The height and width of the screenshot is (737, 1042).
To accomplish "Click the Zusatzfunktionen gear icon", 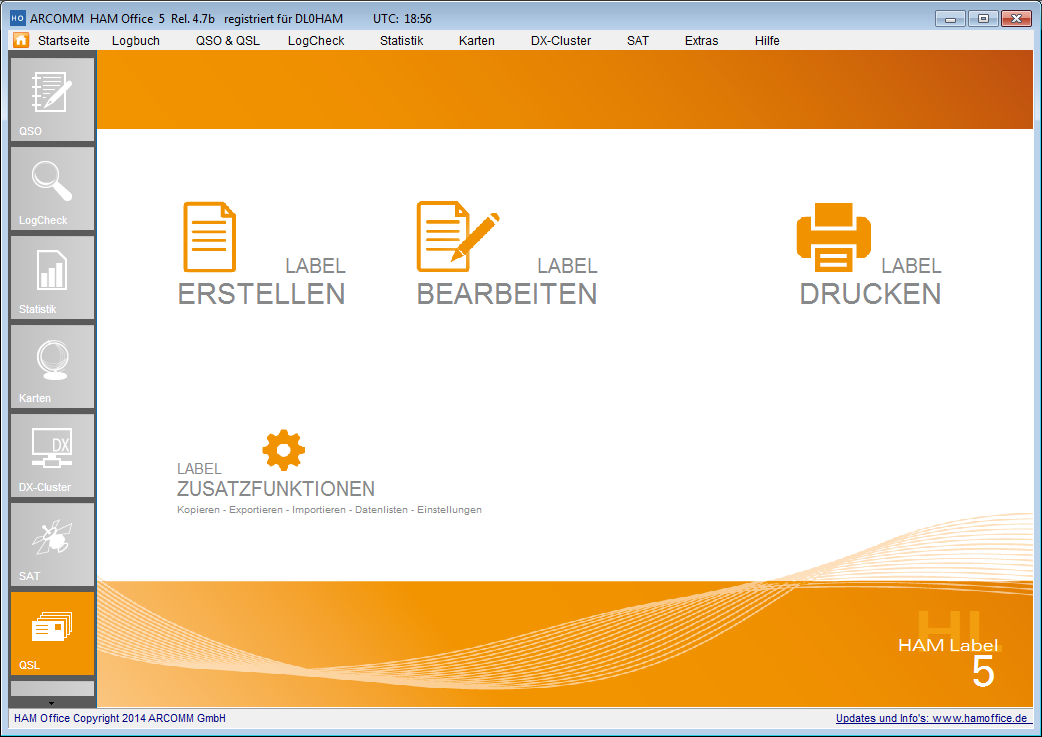I will 284,450.
